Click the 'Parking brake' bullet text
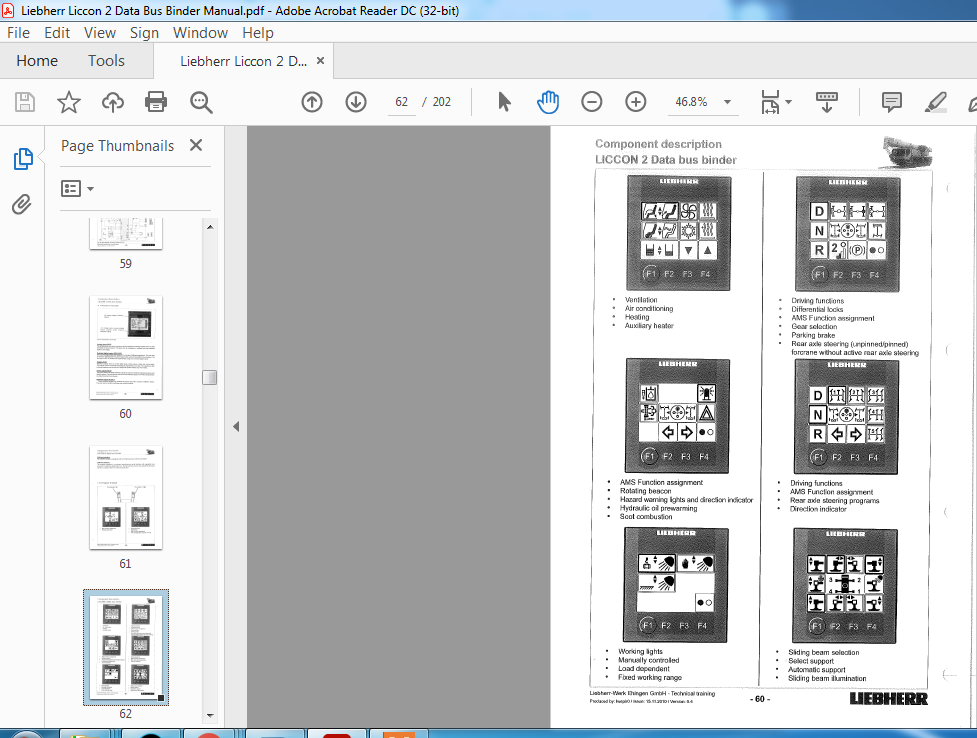977x738 pixels. (x=813, y=335)
